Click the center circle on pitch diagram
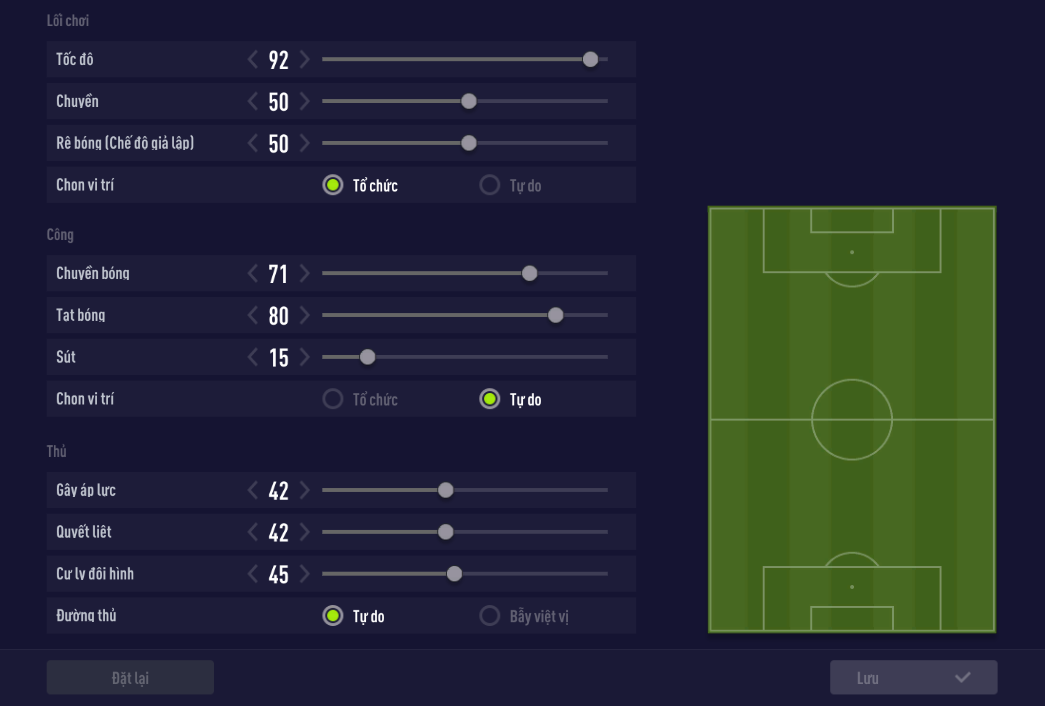Screen dimensions: 1045x706 852,420
